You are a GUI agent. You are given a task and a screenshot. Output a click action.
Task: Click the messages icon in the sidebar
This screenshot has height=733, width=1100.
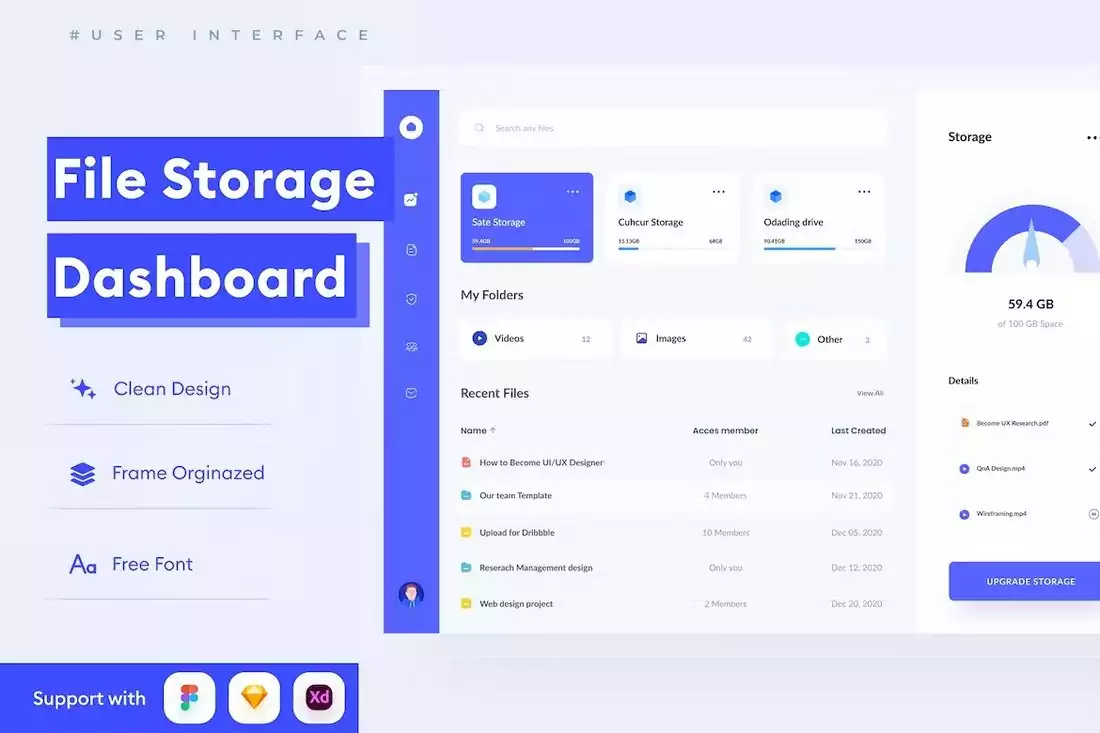tap(411, 392)
